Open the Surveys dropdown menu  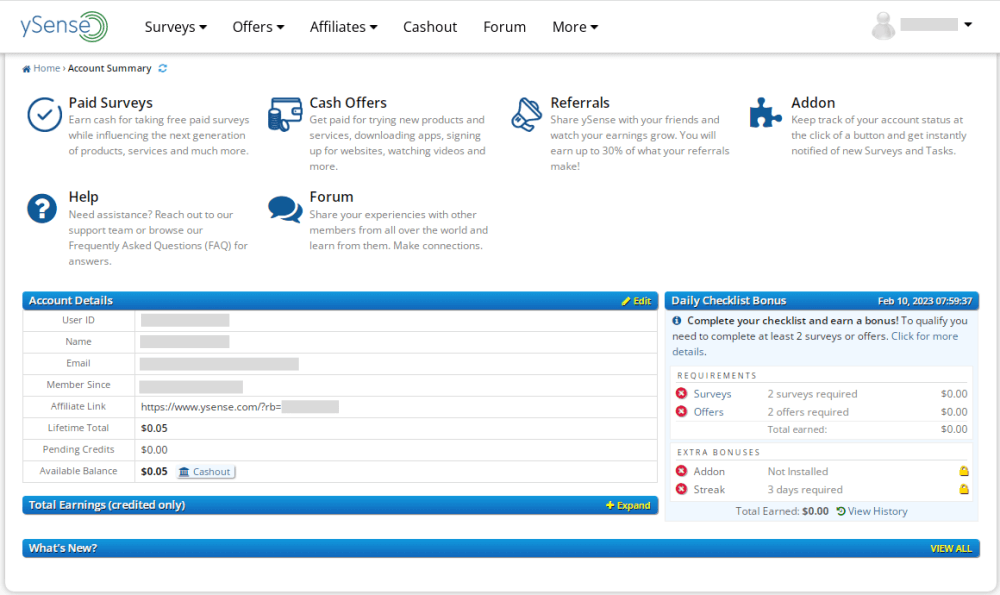175,27
